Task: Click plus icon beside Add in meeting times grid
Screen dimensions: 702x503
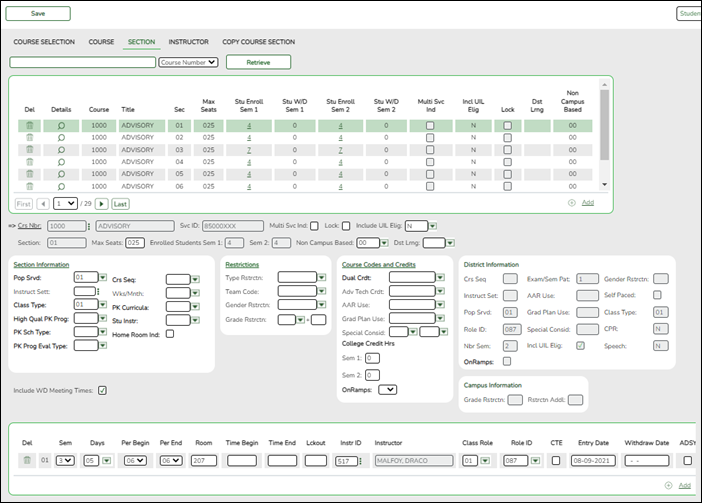Action: click(668, 486)
